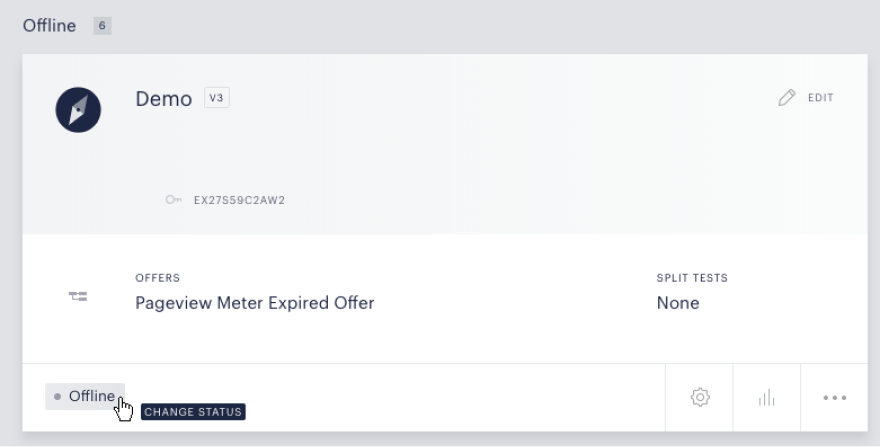Click the key icon beside the ID
Screen dimensions: 880x447
click(x=173, y=199)
